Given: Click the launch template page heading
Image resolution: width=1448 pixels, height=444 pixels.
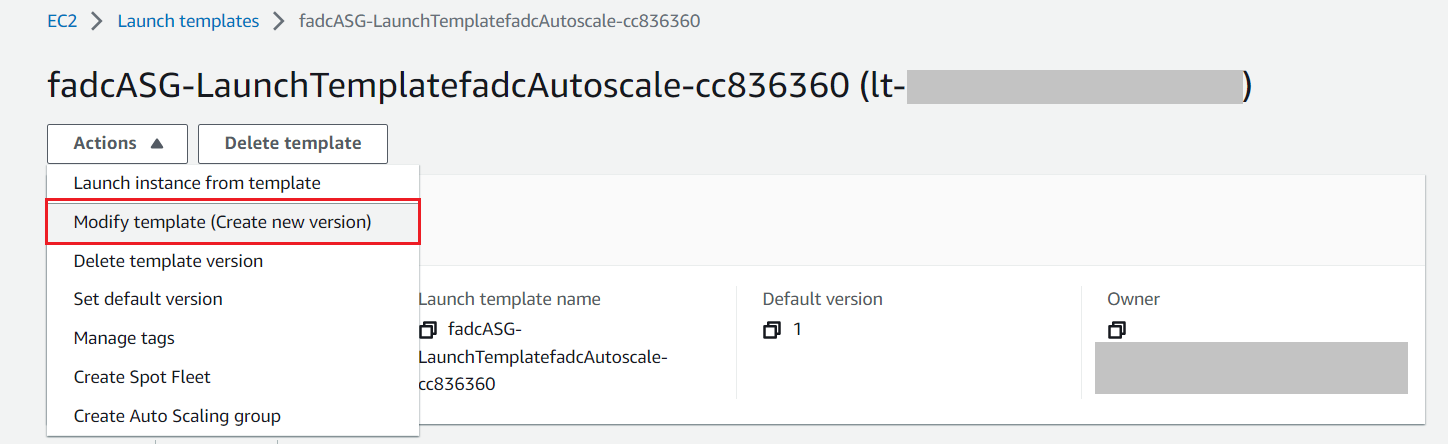Looking at the screenshot, I should (448, 87).
